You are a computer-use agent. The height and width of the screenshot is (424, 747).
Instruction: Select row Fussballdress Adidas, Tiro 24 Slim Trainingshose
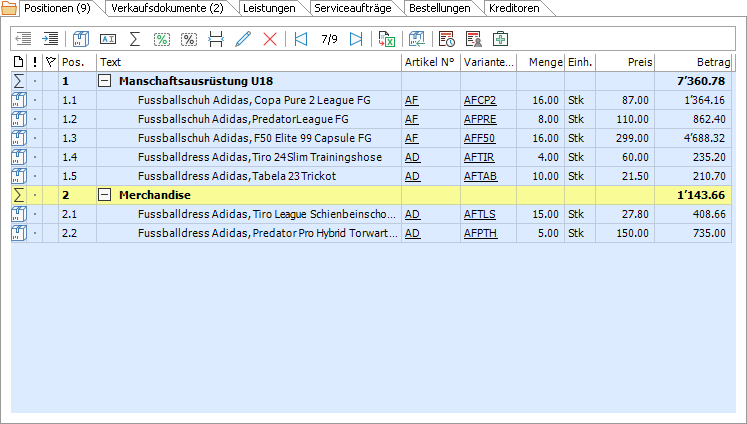pyautogui.click(x=371, y=157)
